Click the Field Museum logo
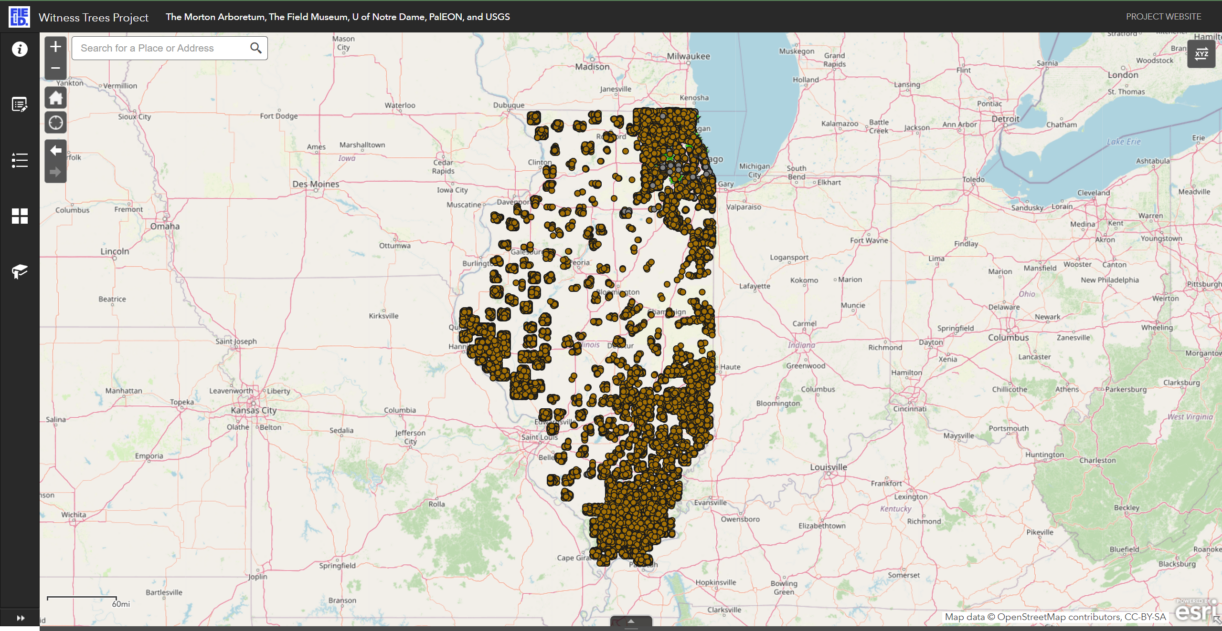The height and width of the screenshot is (631, 1222). [x=19, y=16]
